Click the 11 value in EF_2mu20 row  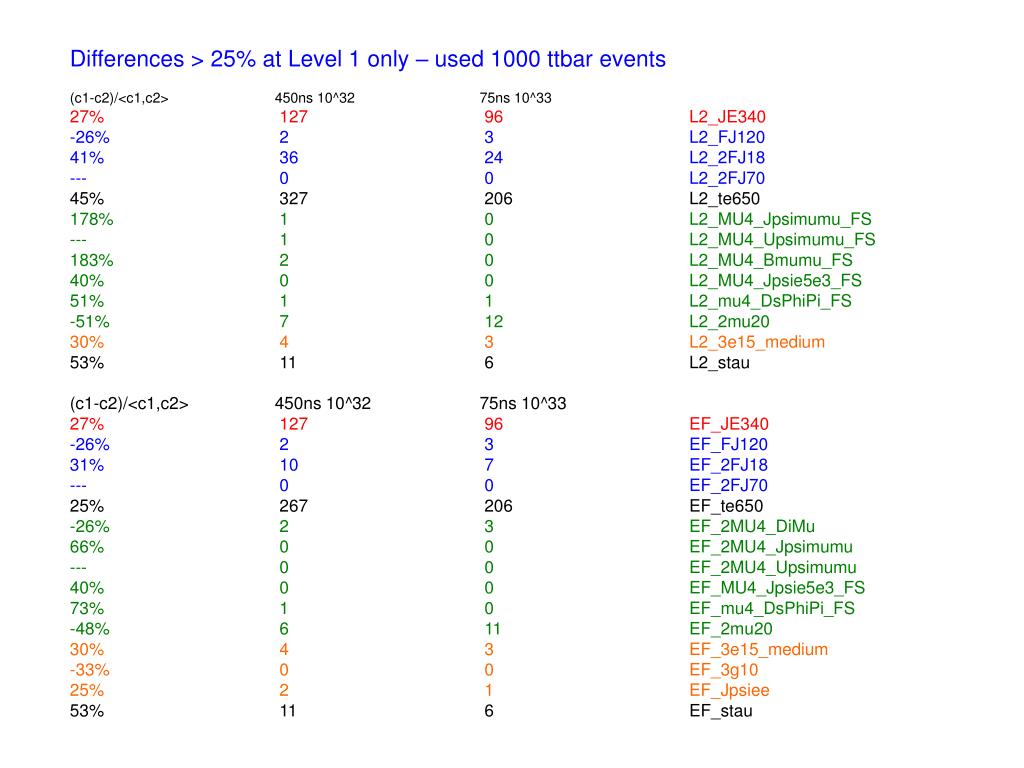492,629
